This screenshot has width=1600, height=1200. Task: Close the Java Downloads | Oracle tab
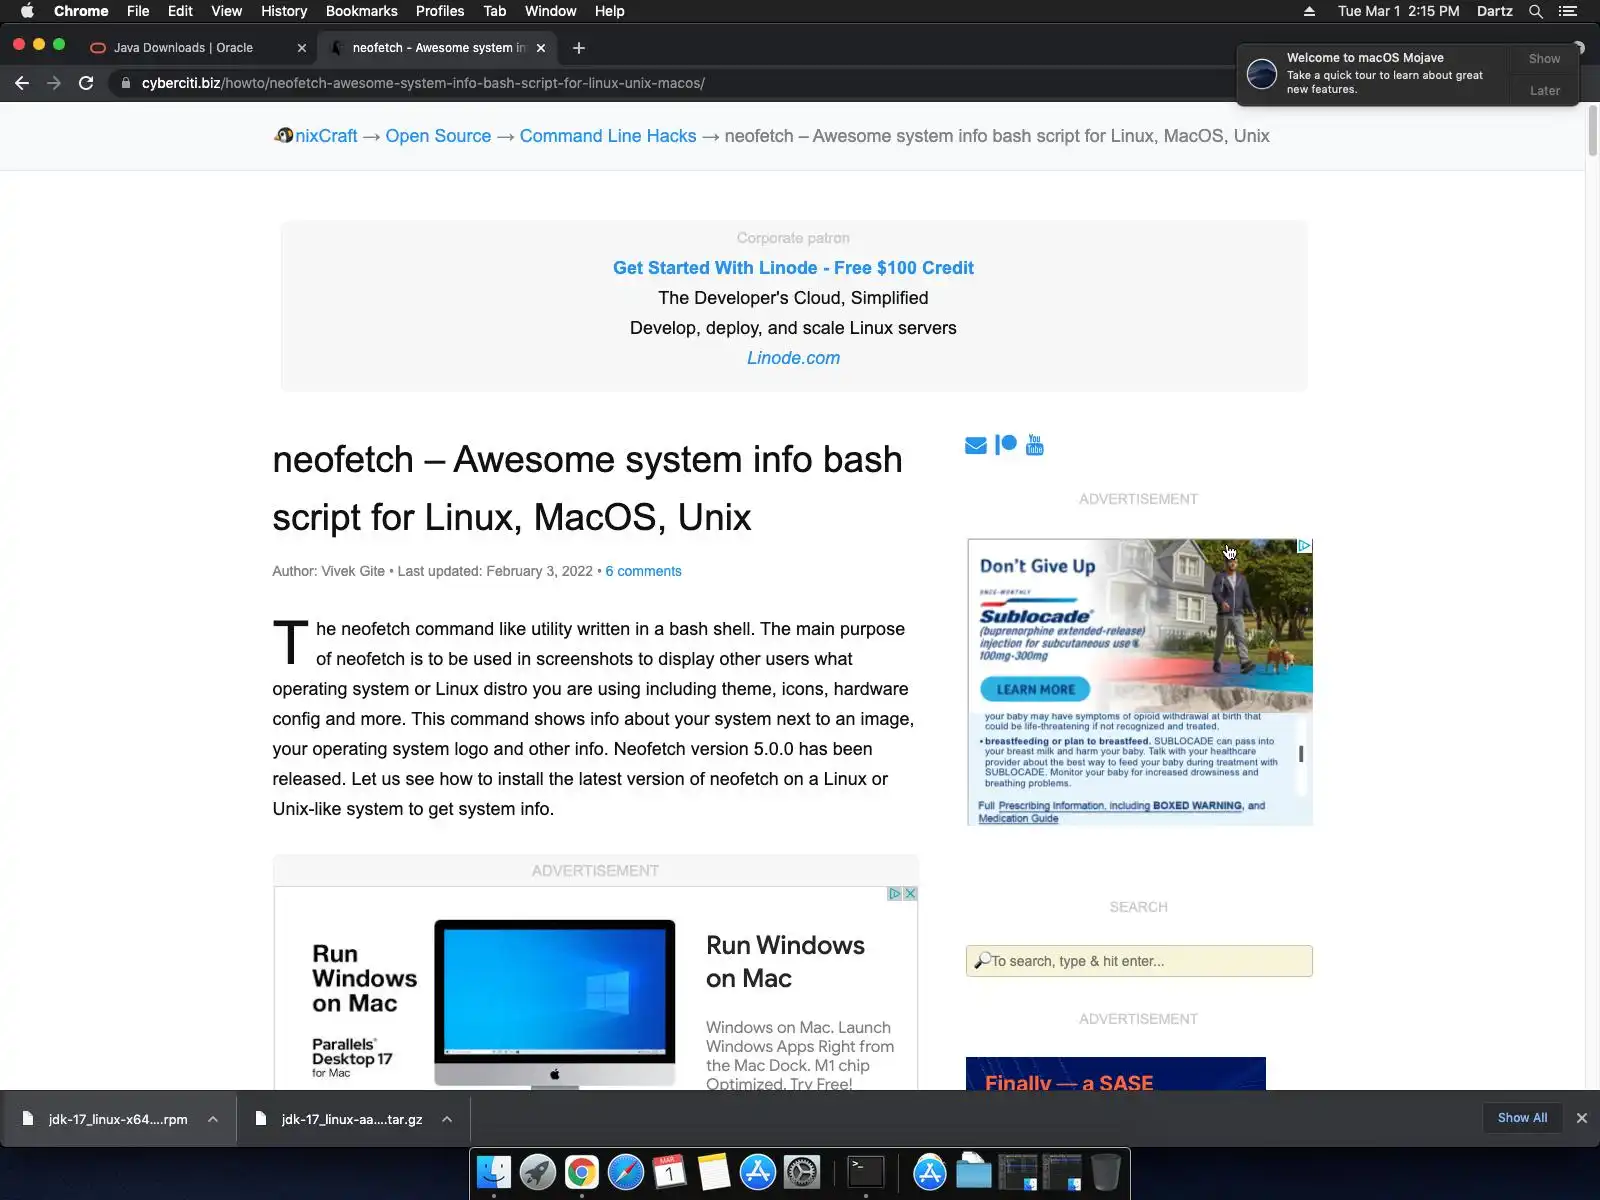[302, 48]
